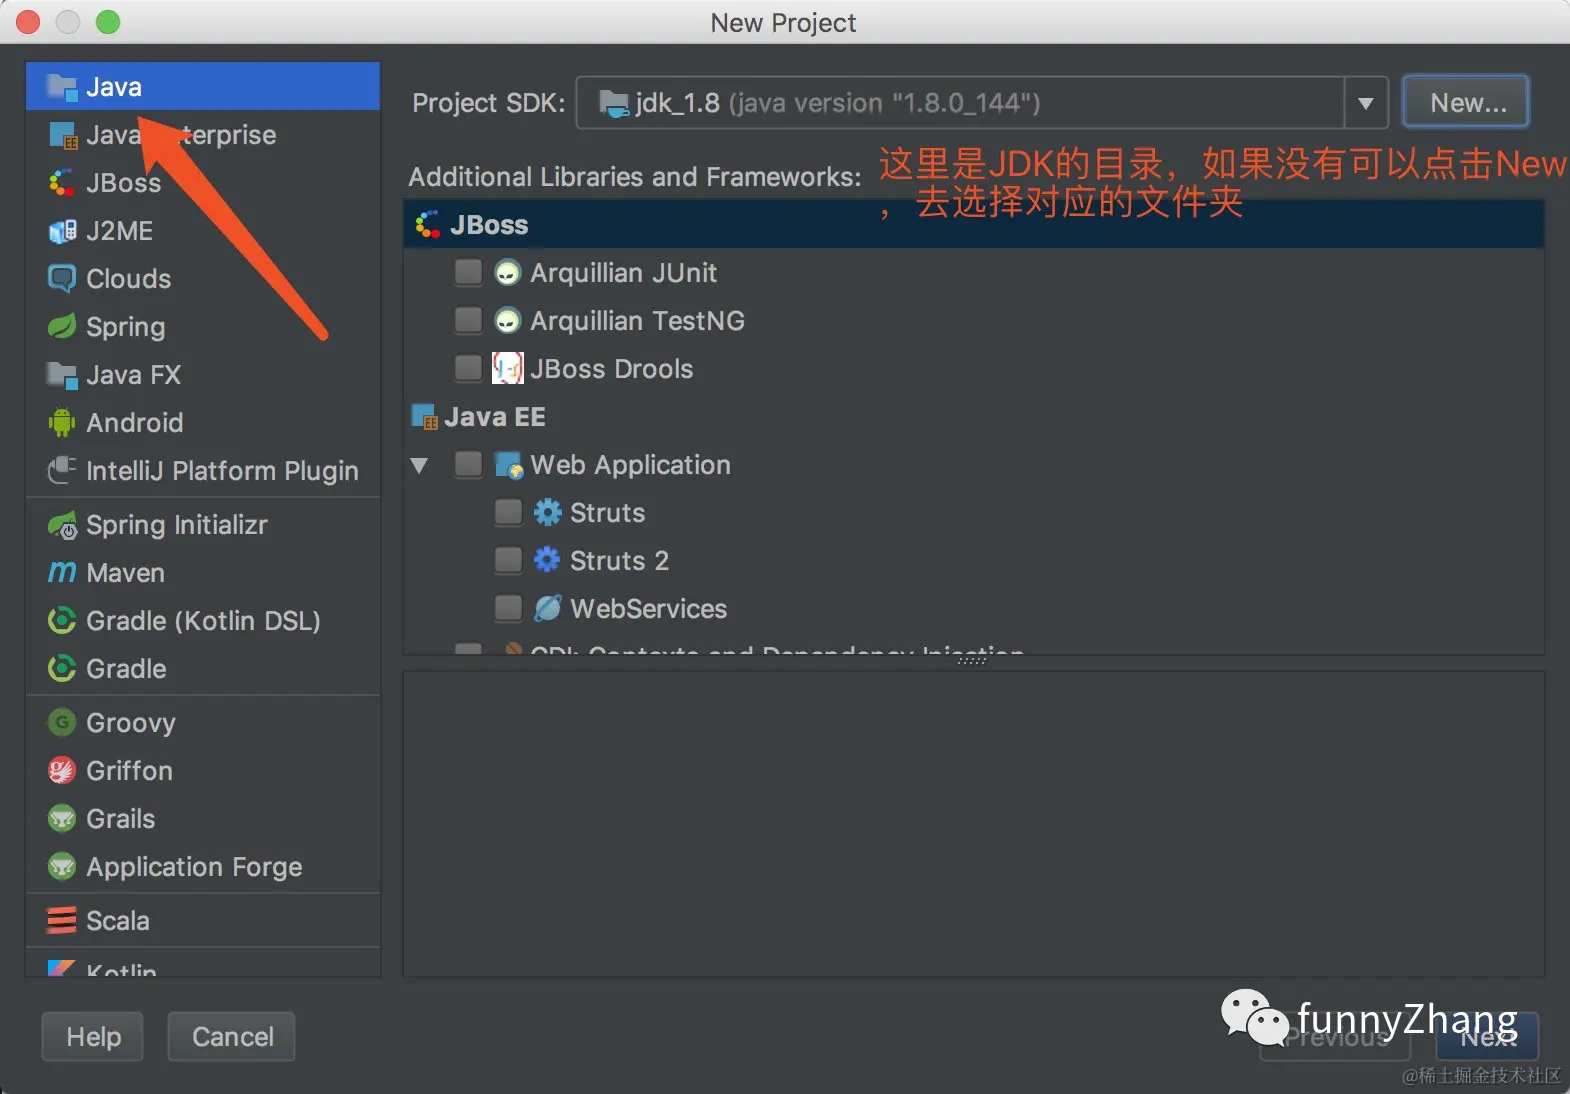
Task: Click the Next button
Action: (1487, 1037)
